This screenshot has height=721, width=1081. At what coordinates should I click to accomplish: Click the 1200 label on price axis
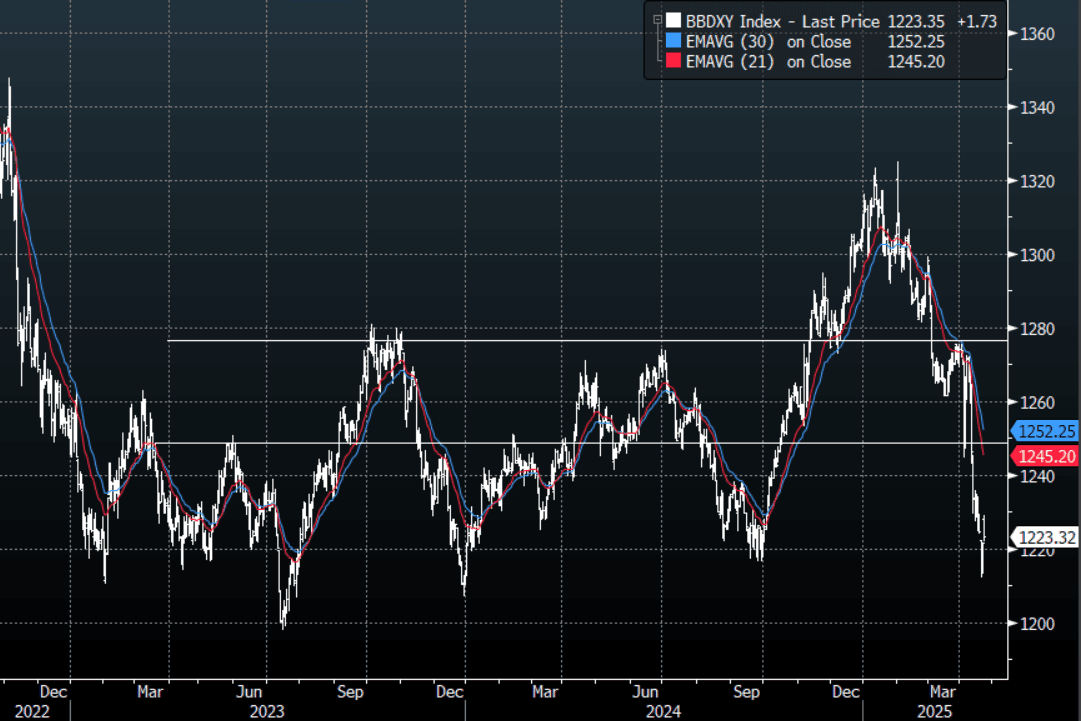(x=1038, y=624)
